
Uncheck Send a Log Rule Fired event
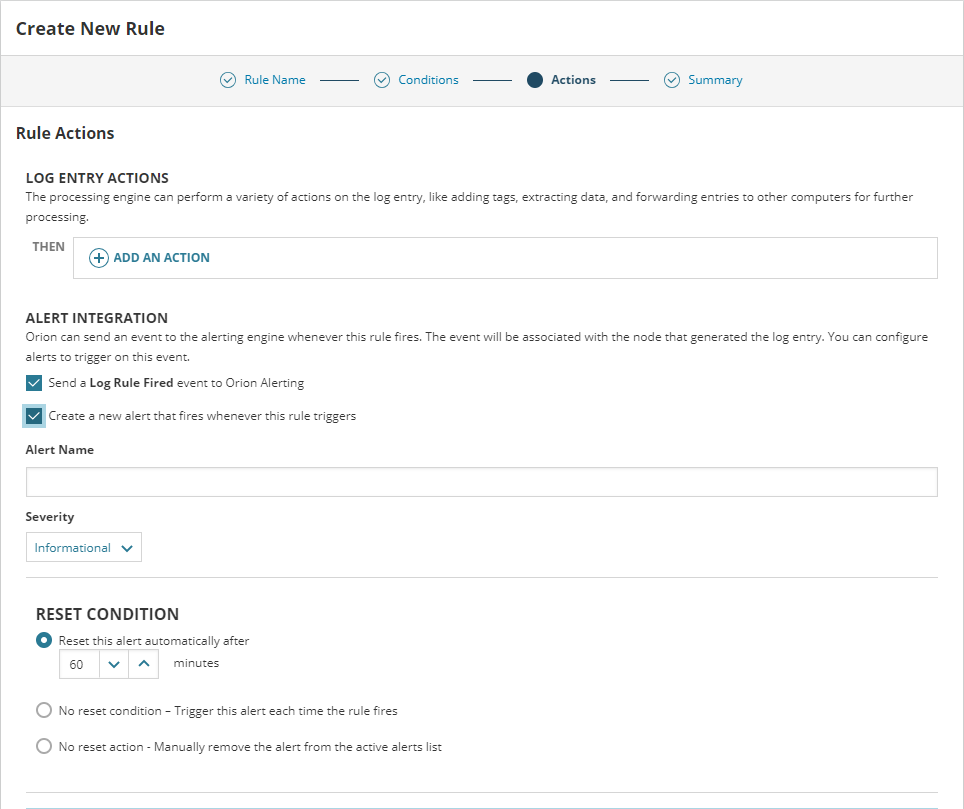[x=35, y=383]
